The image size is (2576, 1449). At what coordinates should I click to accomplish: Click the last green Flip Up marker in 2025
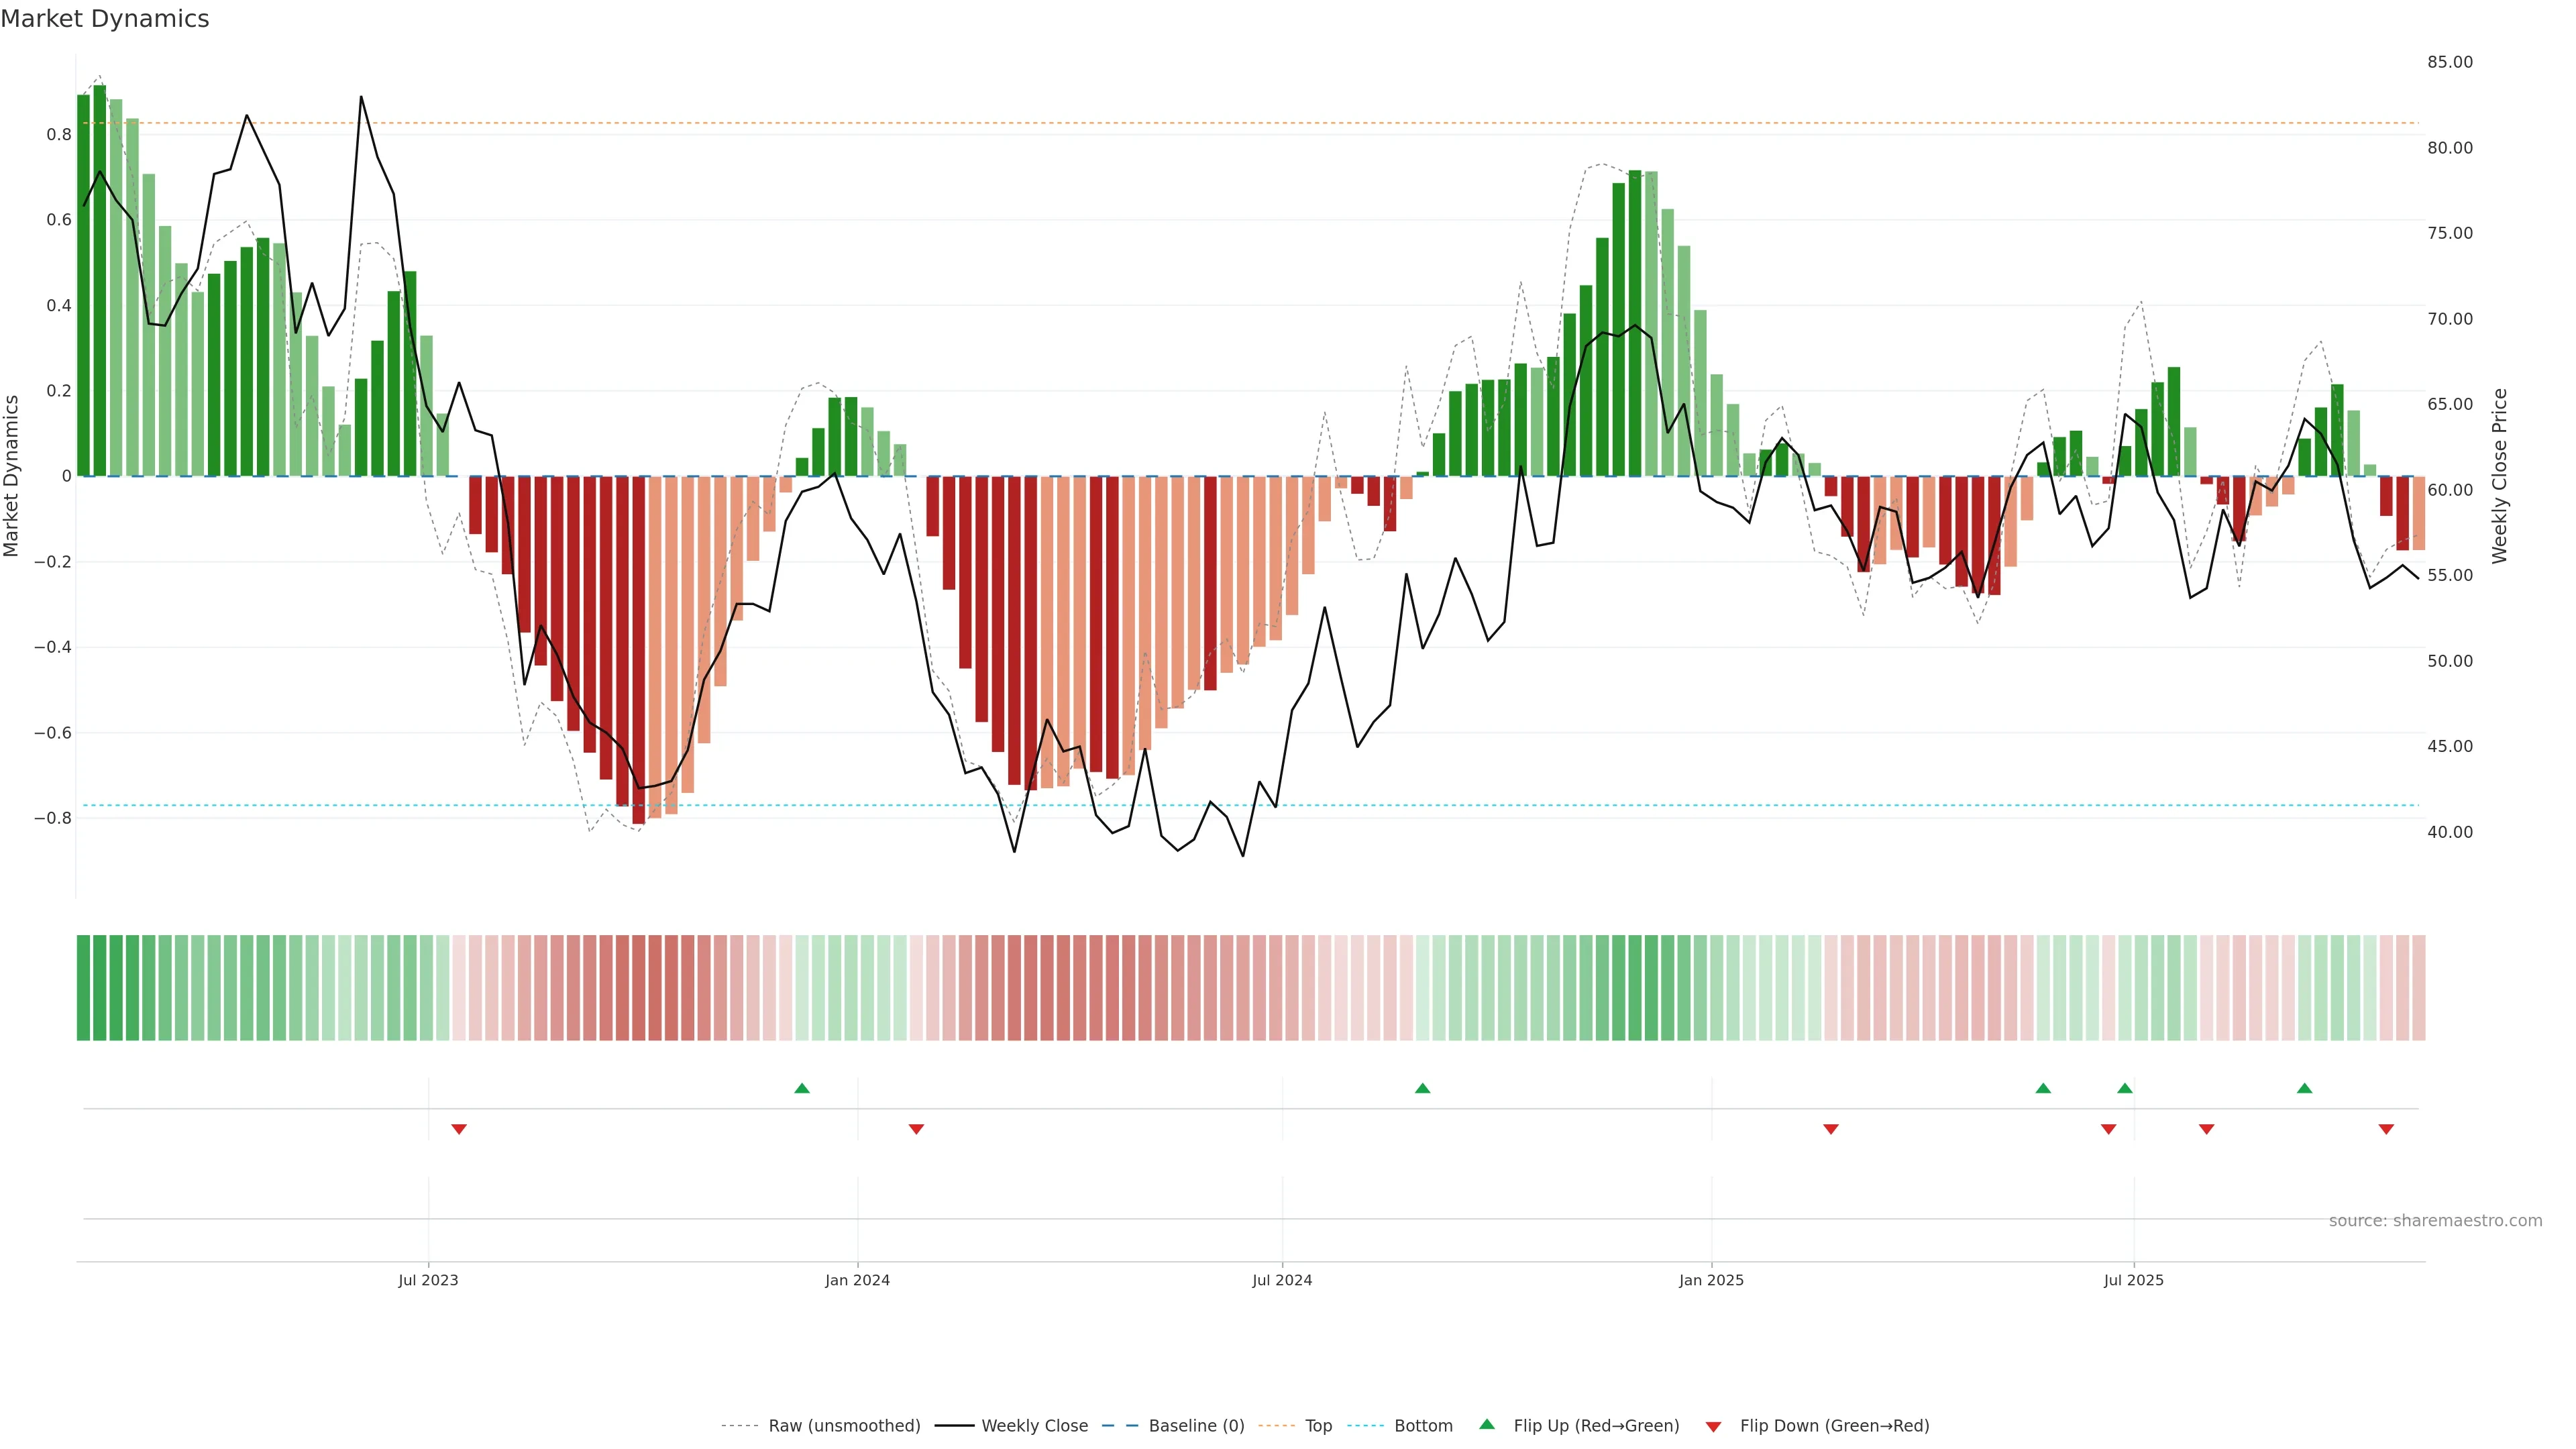[x=2304, y=1088]
